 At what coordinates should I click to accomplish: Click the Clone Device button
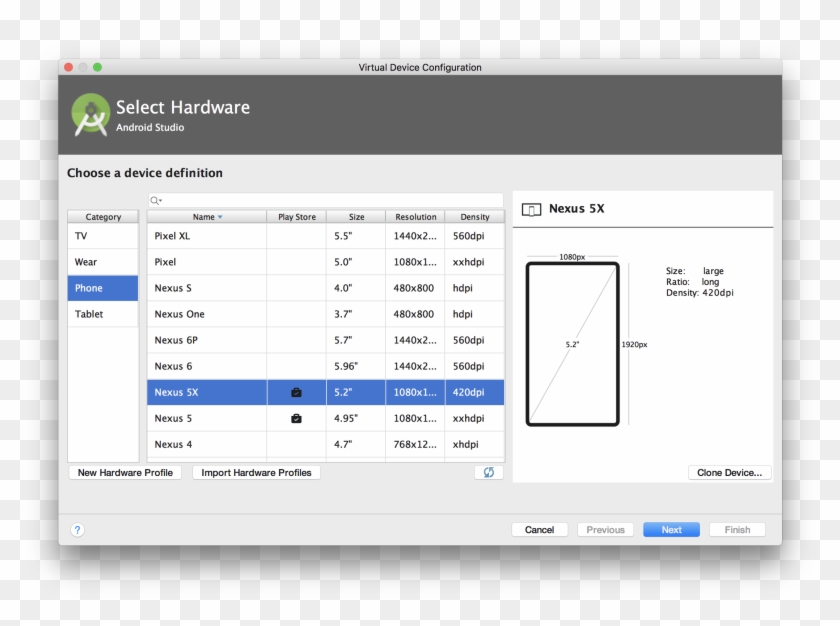point(729,473)
